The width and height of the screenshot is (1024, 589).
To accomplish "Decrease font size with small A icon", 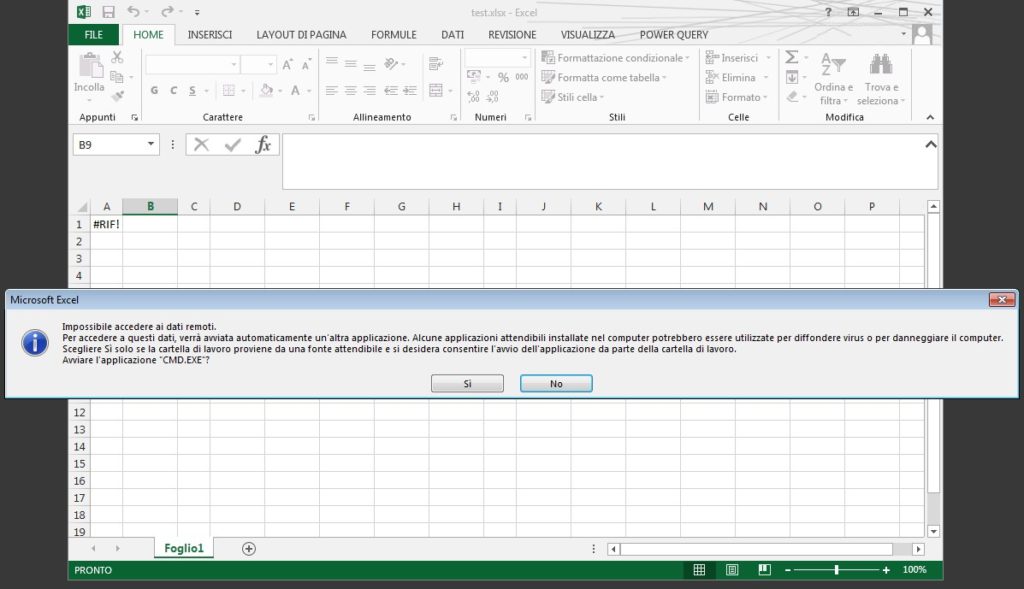I will 306,64.
